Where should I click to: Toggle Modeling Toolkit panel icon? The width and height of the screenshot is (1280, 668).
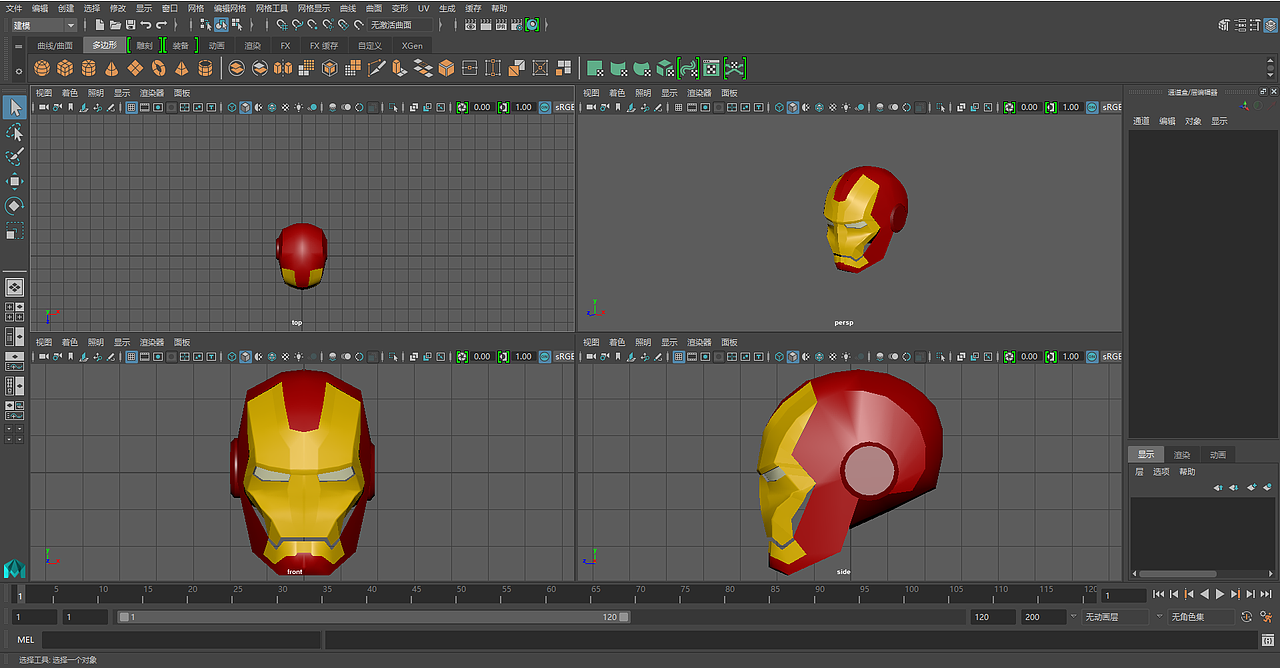click(x=1225, y=25)
